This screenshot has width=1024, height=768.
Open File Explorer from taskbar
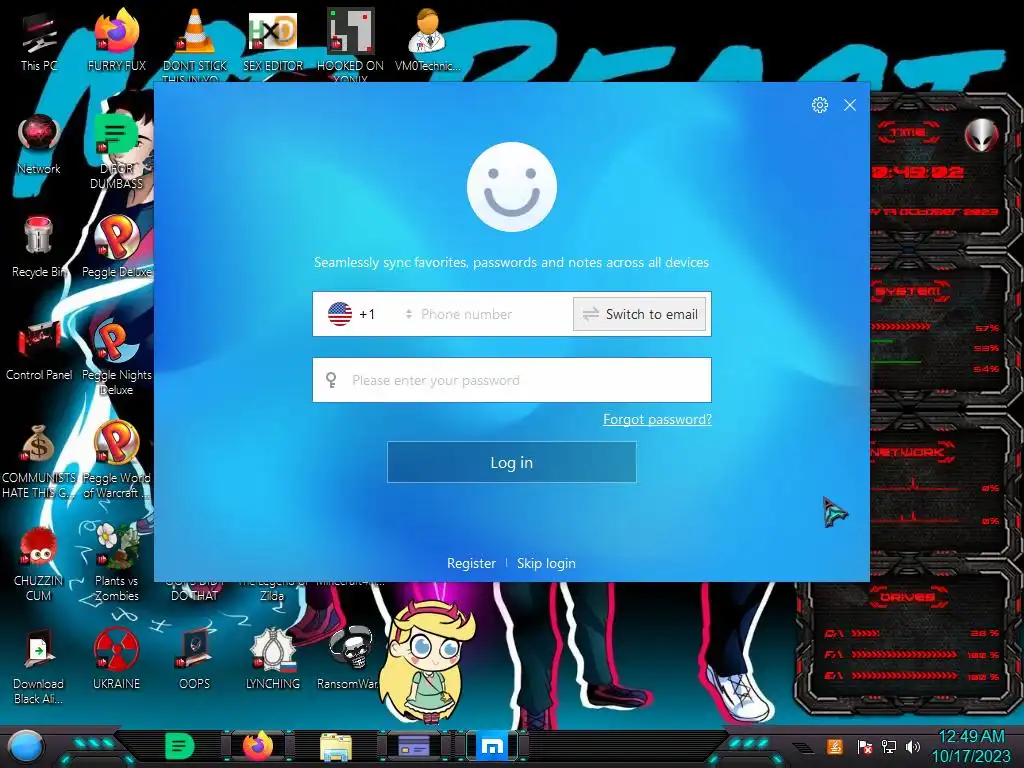pyautogui.click(x=336, y=746)
